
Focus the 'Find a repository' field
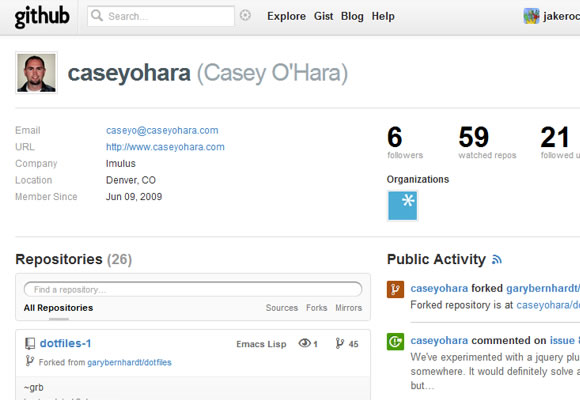pos(193,289)
